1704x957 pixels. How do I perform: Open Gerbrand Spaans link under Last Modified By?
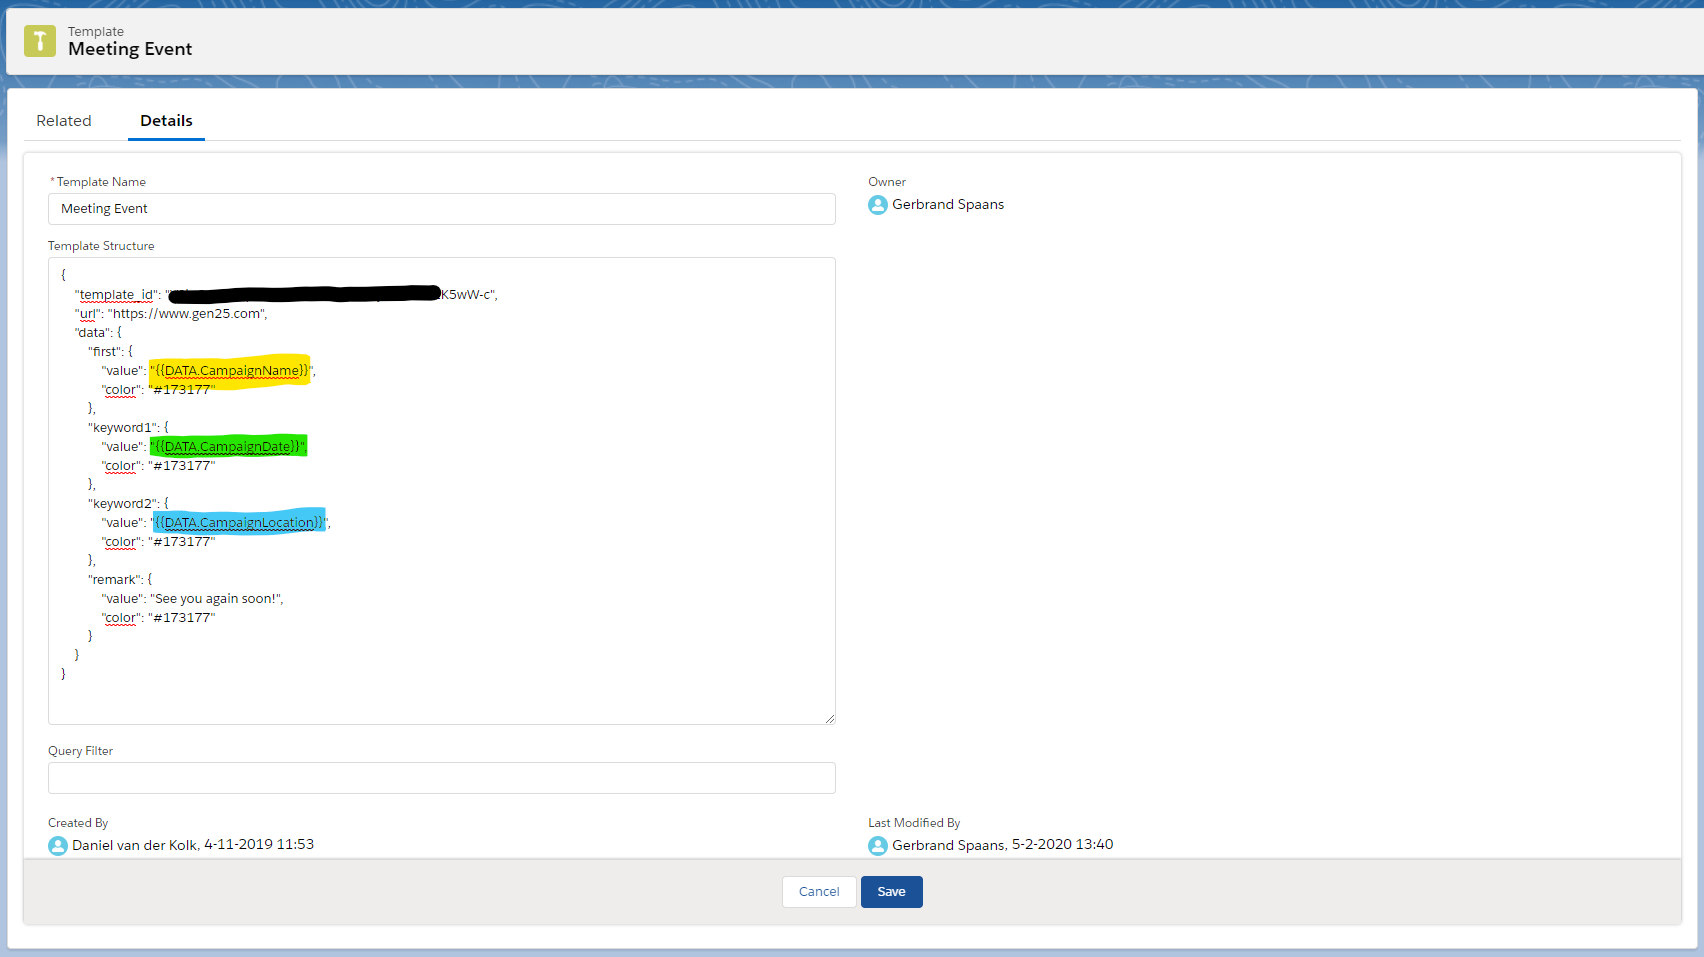coord(948,846)
